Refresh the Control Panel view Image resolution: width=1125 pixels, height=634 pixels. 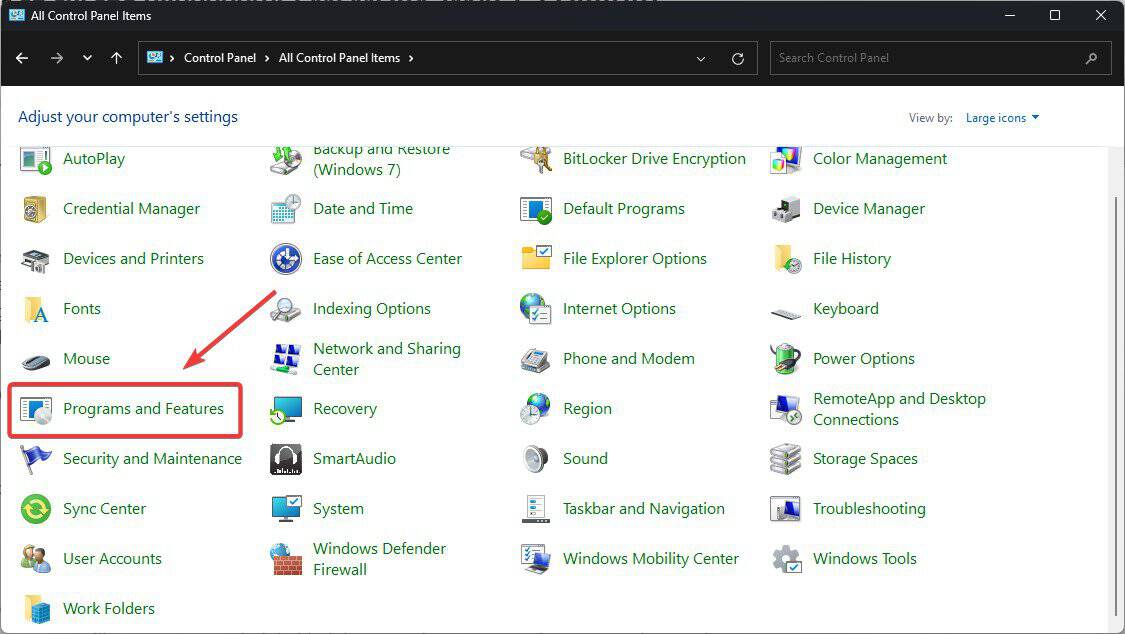click(738, 59)
